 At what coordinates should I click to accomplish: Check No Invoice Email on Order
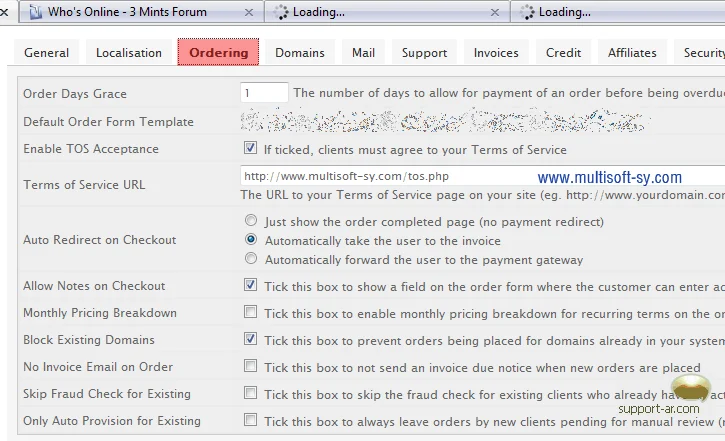(x=250, y=367)
